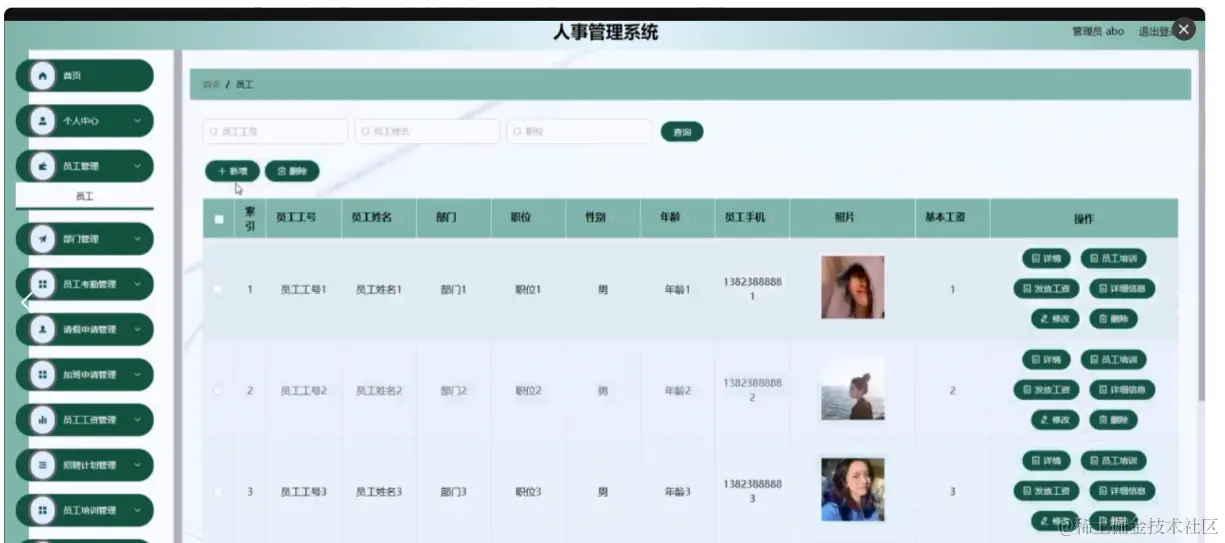The width and height of the screenshot is (1225, 543).
Task: Click the 员工工号1 cell
Action: coord(303,290)
